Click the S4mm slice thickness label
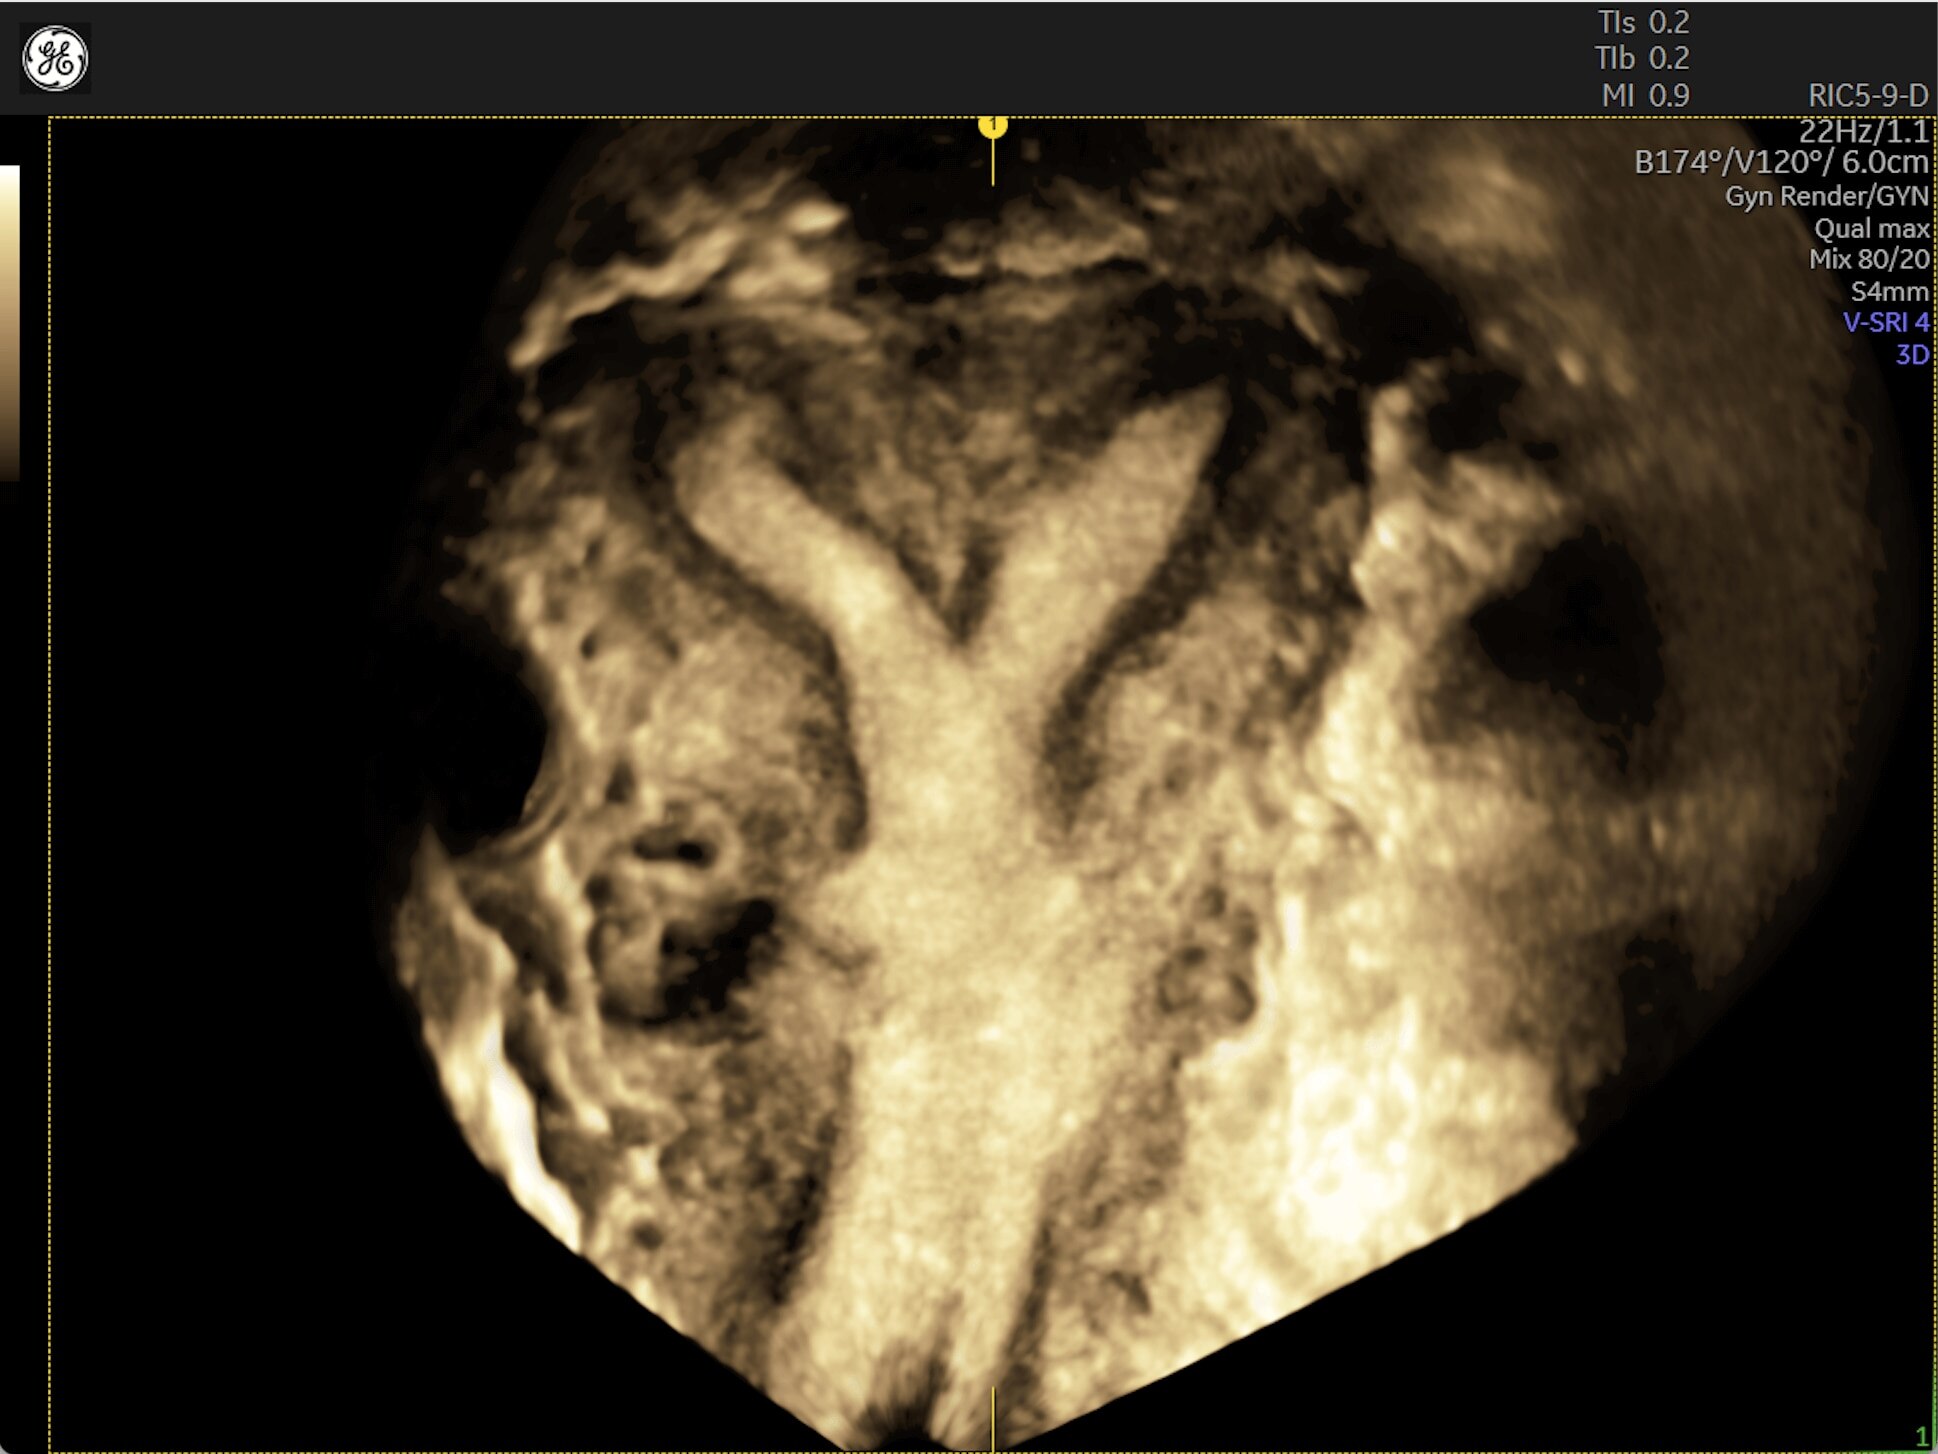This screenshot has width=1938, height=1454. tap(1888, 291)
